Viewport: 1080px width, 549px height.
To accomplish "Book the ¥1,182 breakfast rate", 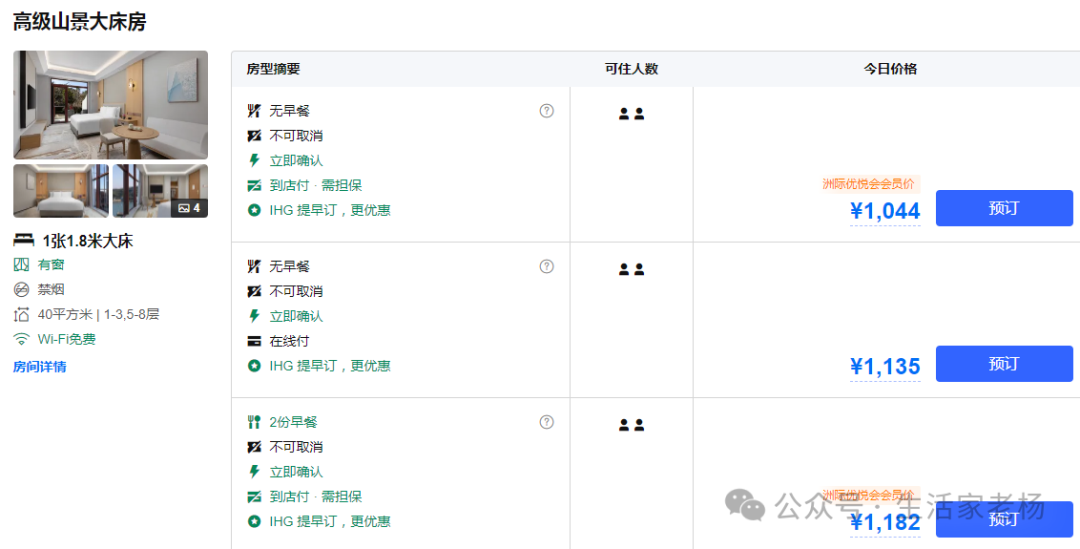I will click(x=1004, y=519).
